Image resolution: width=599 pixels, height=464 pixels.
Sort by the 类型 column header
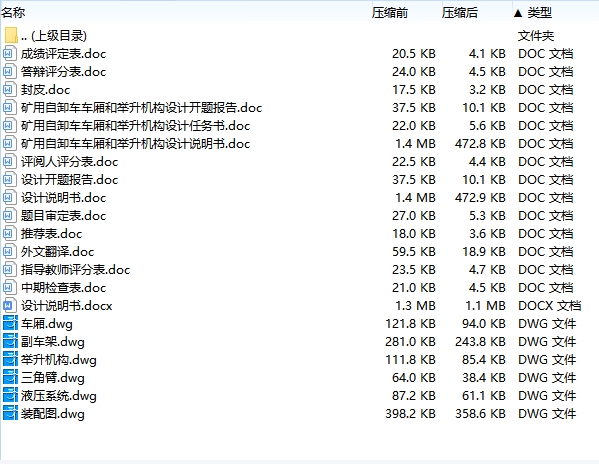[539, 13]
